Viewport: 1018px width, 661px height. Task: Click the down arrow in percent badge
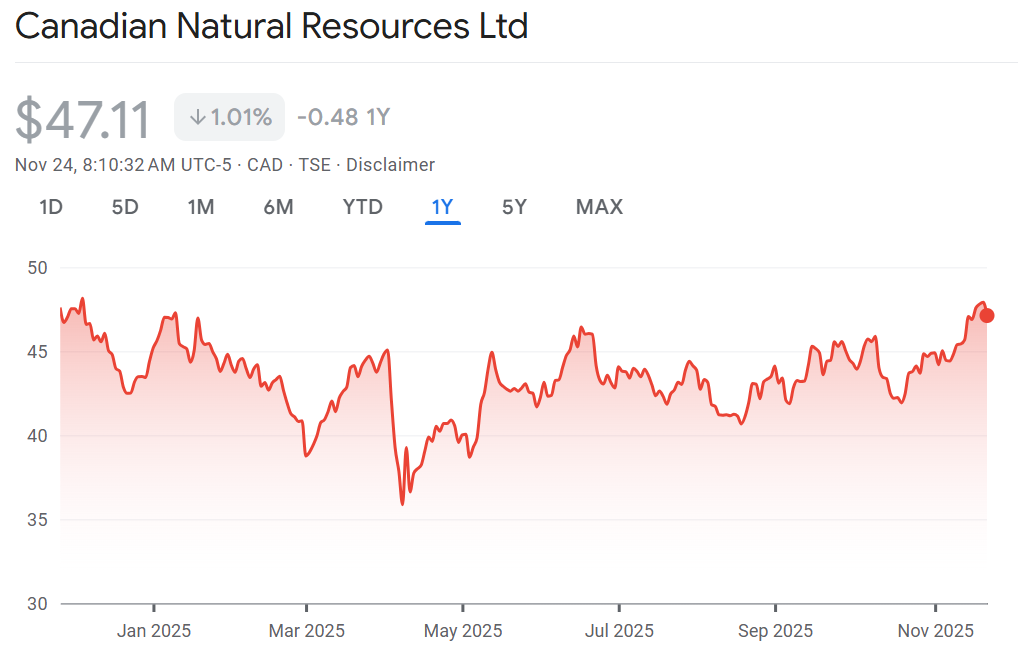(197, 117)
